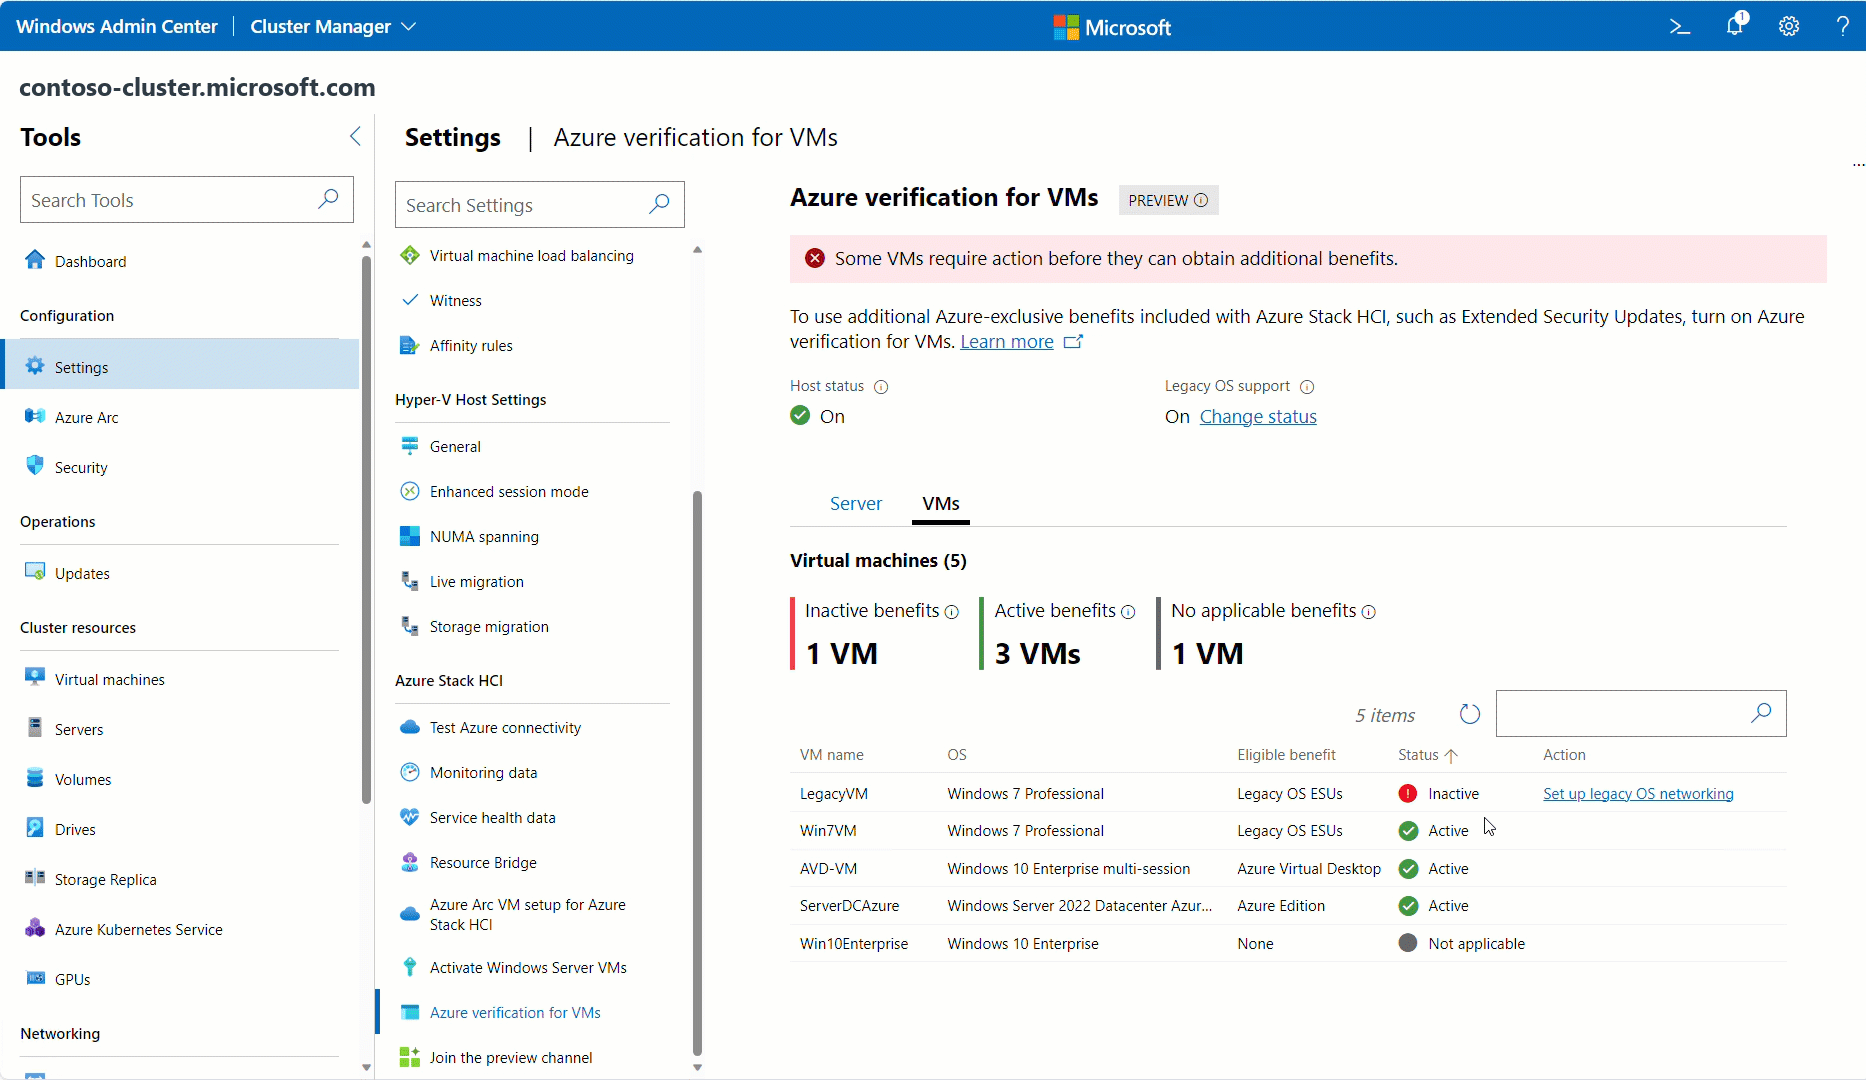The width and height of the screenshot is (1866, 1080).
Task: Click the help question mark icon
Action: 1842,27
